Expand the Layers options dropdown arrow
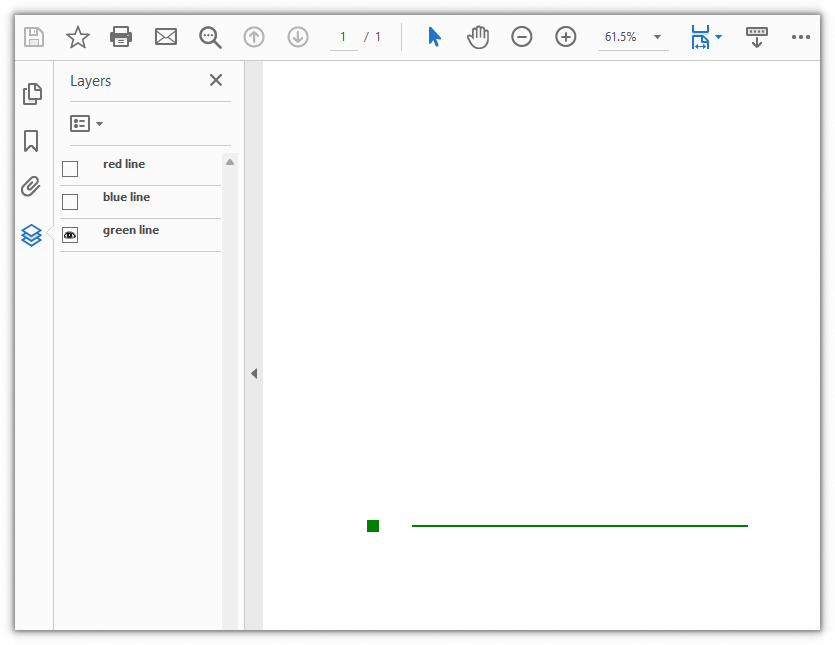This screenshot has width=835, height=645. (99, 124)
